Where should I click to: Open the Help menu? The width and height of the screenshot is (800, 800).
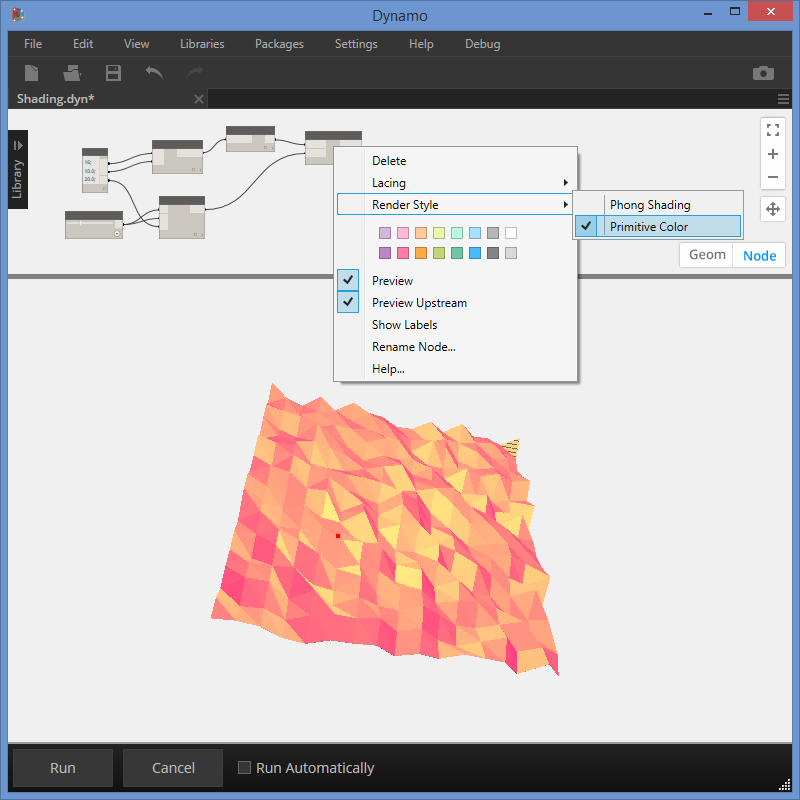tap(421, 44)
